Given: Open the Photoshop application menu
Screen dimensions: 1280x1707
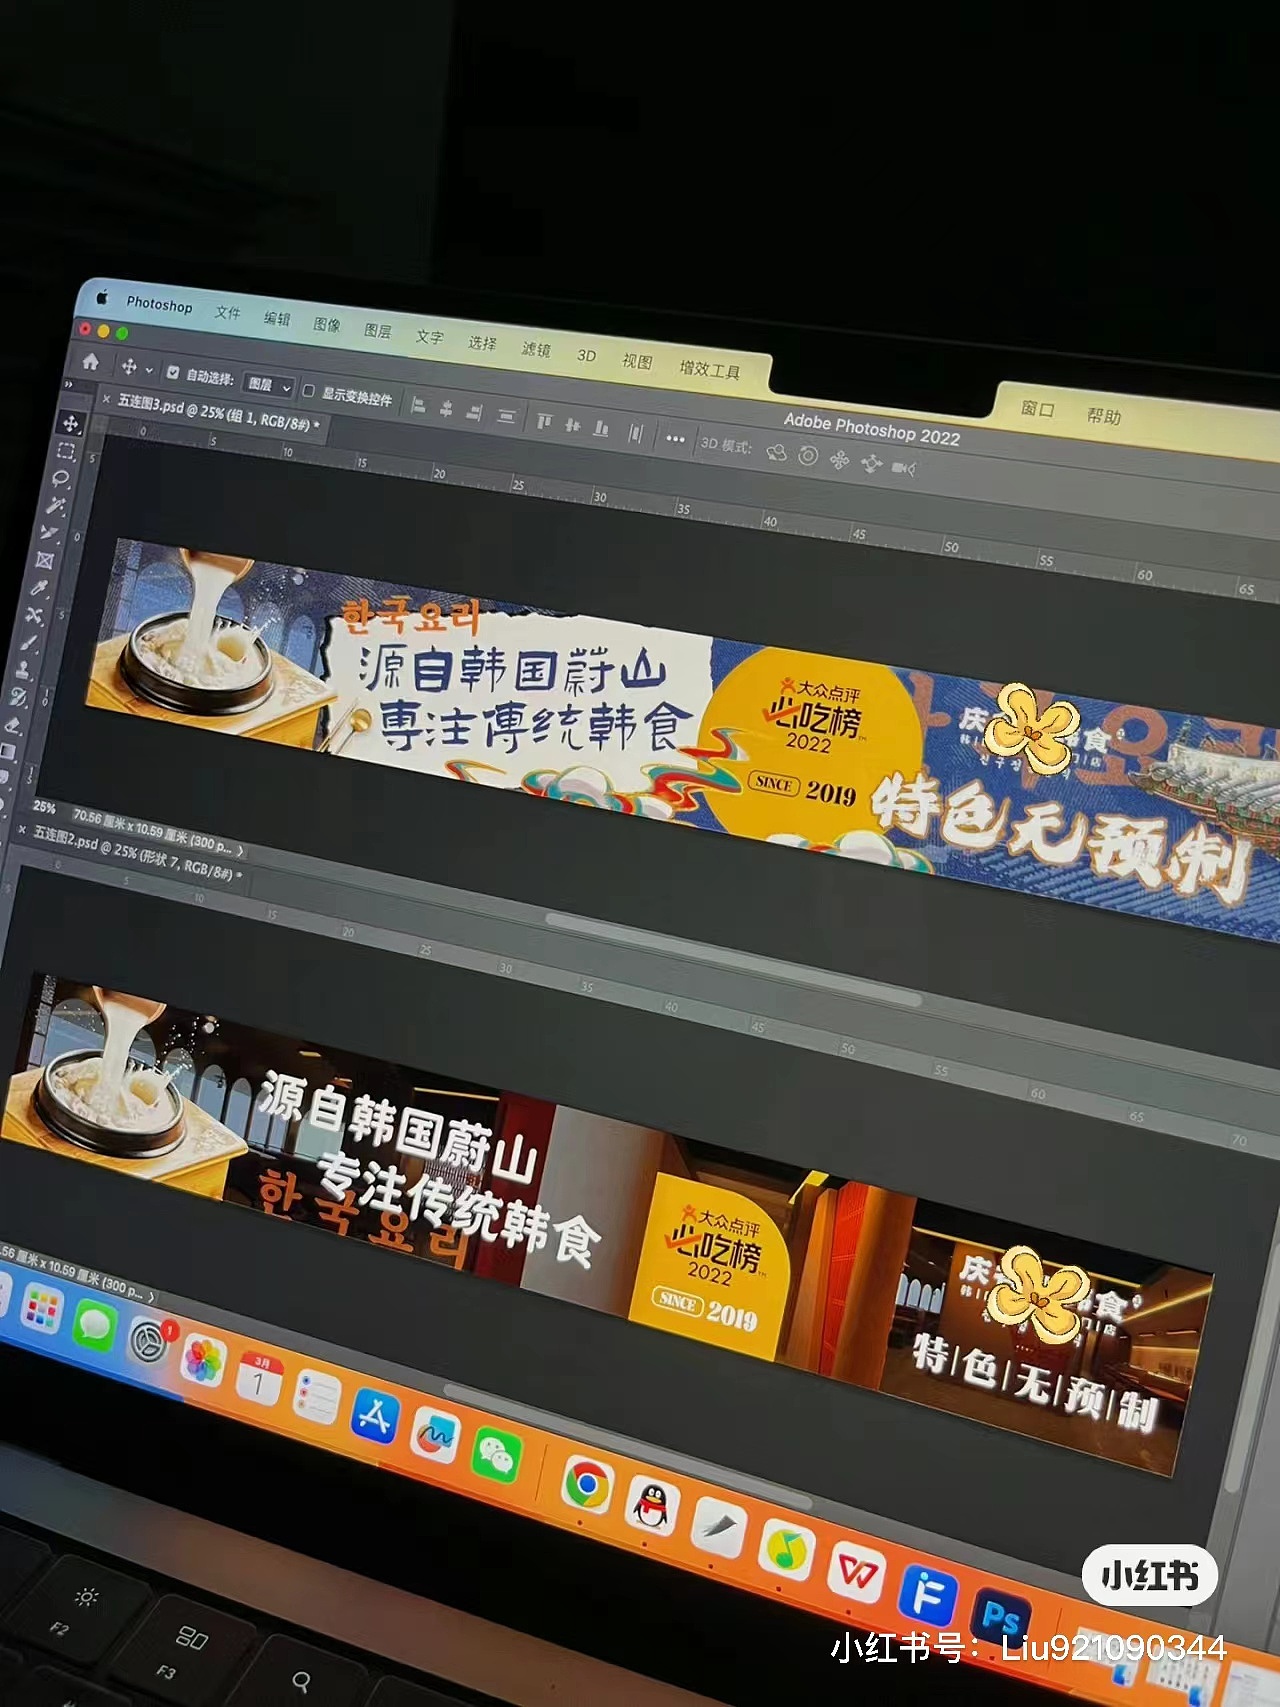Looking at the screenshot, I should point(159,305).
